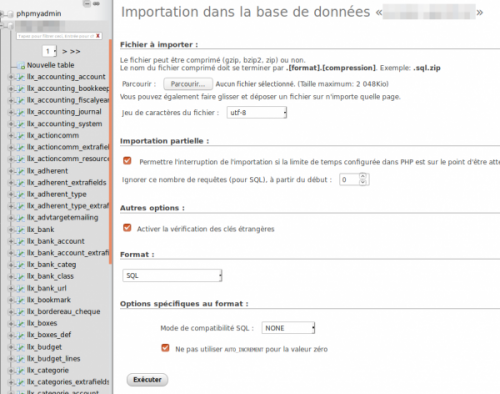Expand the llx_budget table node

[x=11, y=347]
